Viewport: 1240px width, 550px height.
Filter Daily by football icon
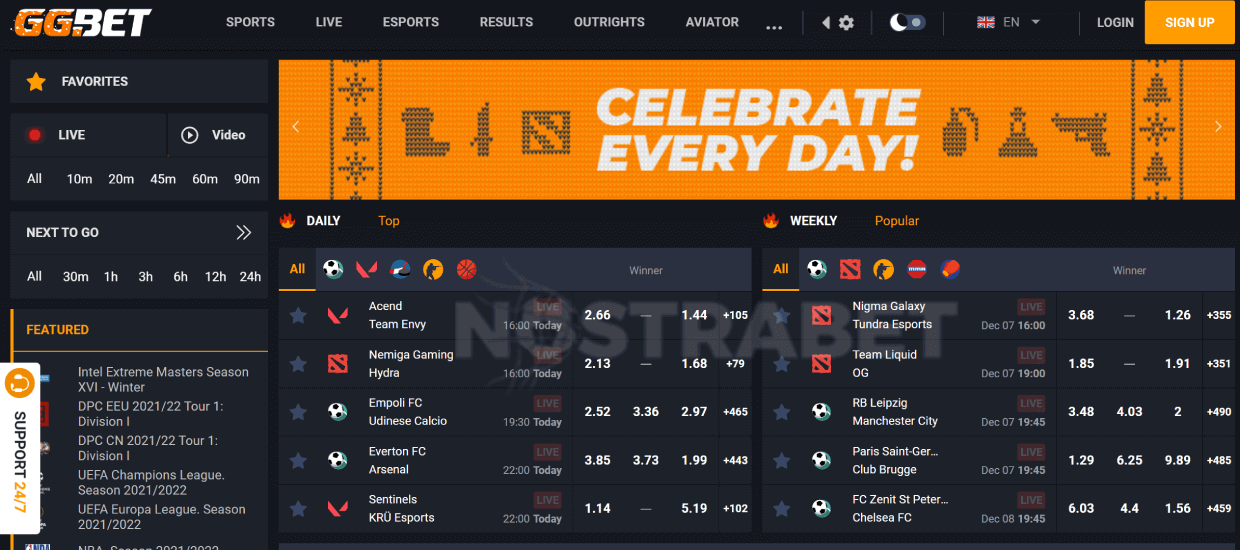pos(334,269)
